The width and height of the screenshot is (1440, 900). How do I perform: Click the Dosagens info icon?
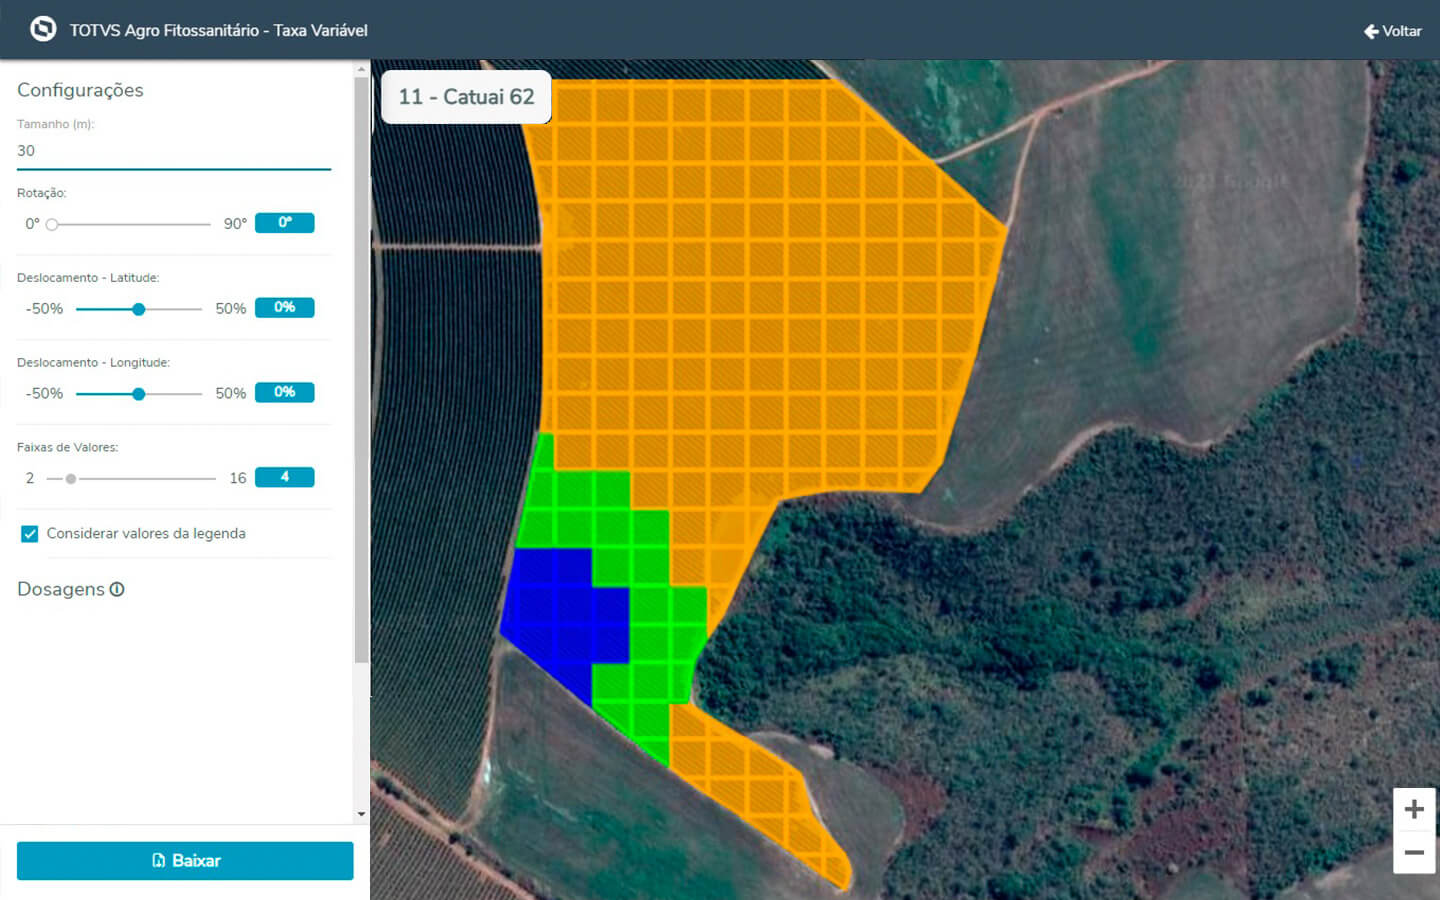pyautogui.click(x=117, y=589)
